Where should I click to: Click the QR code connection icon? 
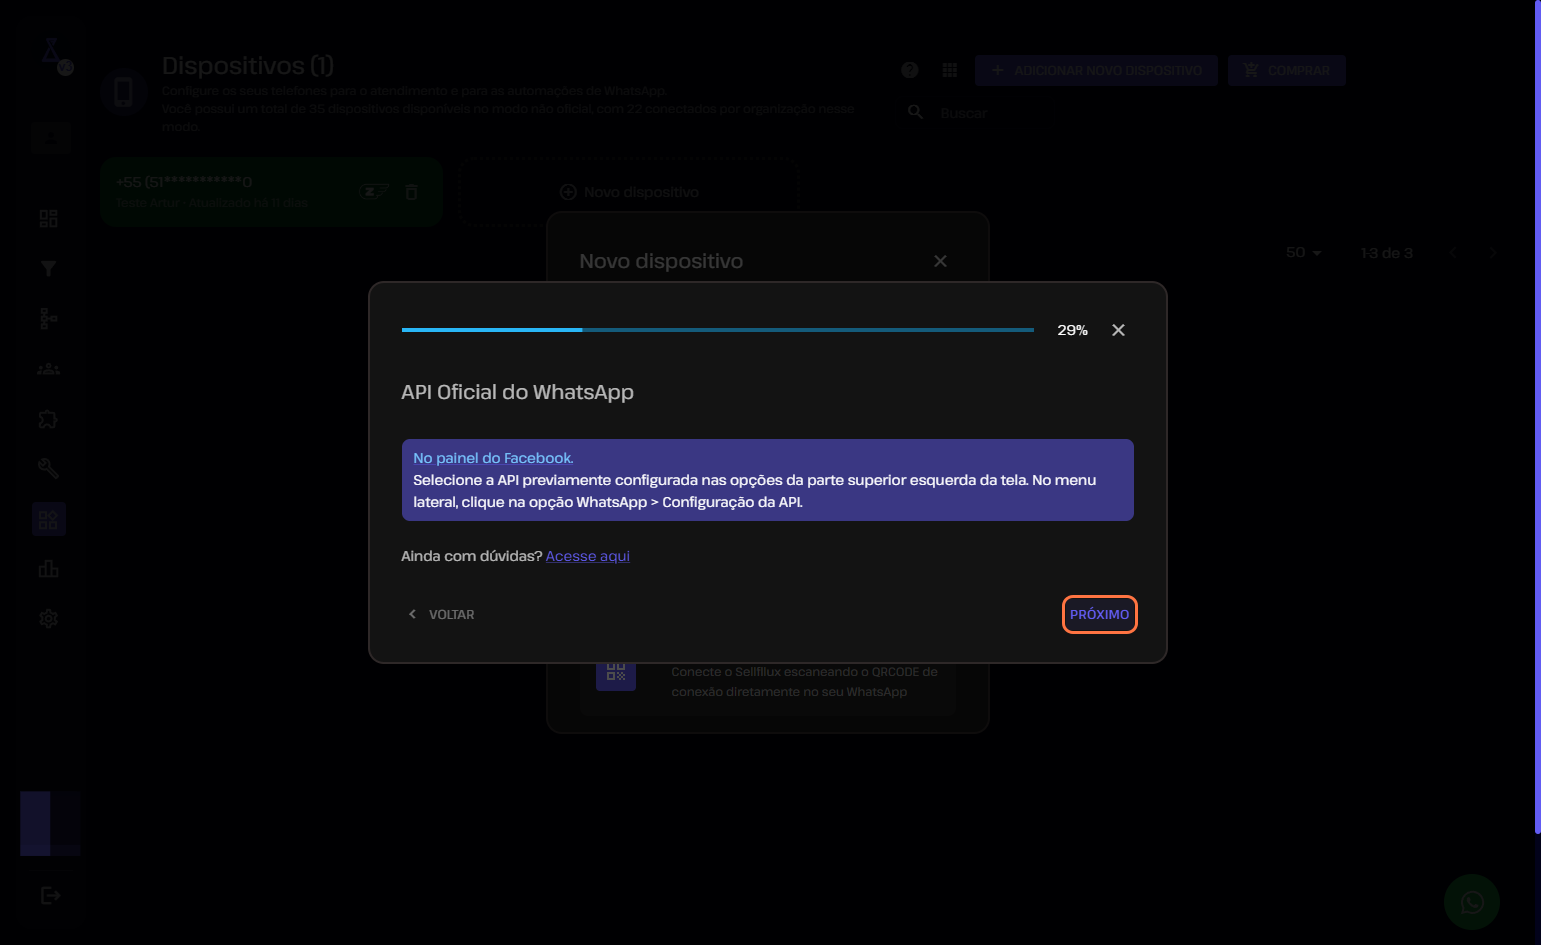point(616,672)
